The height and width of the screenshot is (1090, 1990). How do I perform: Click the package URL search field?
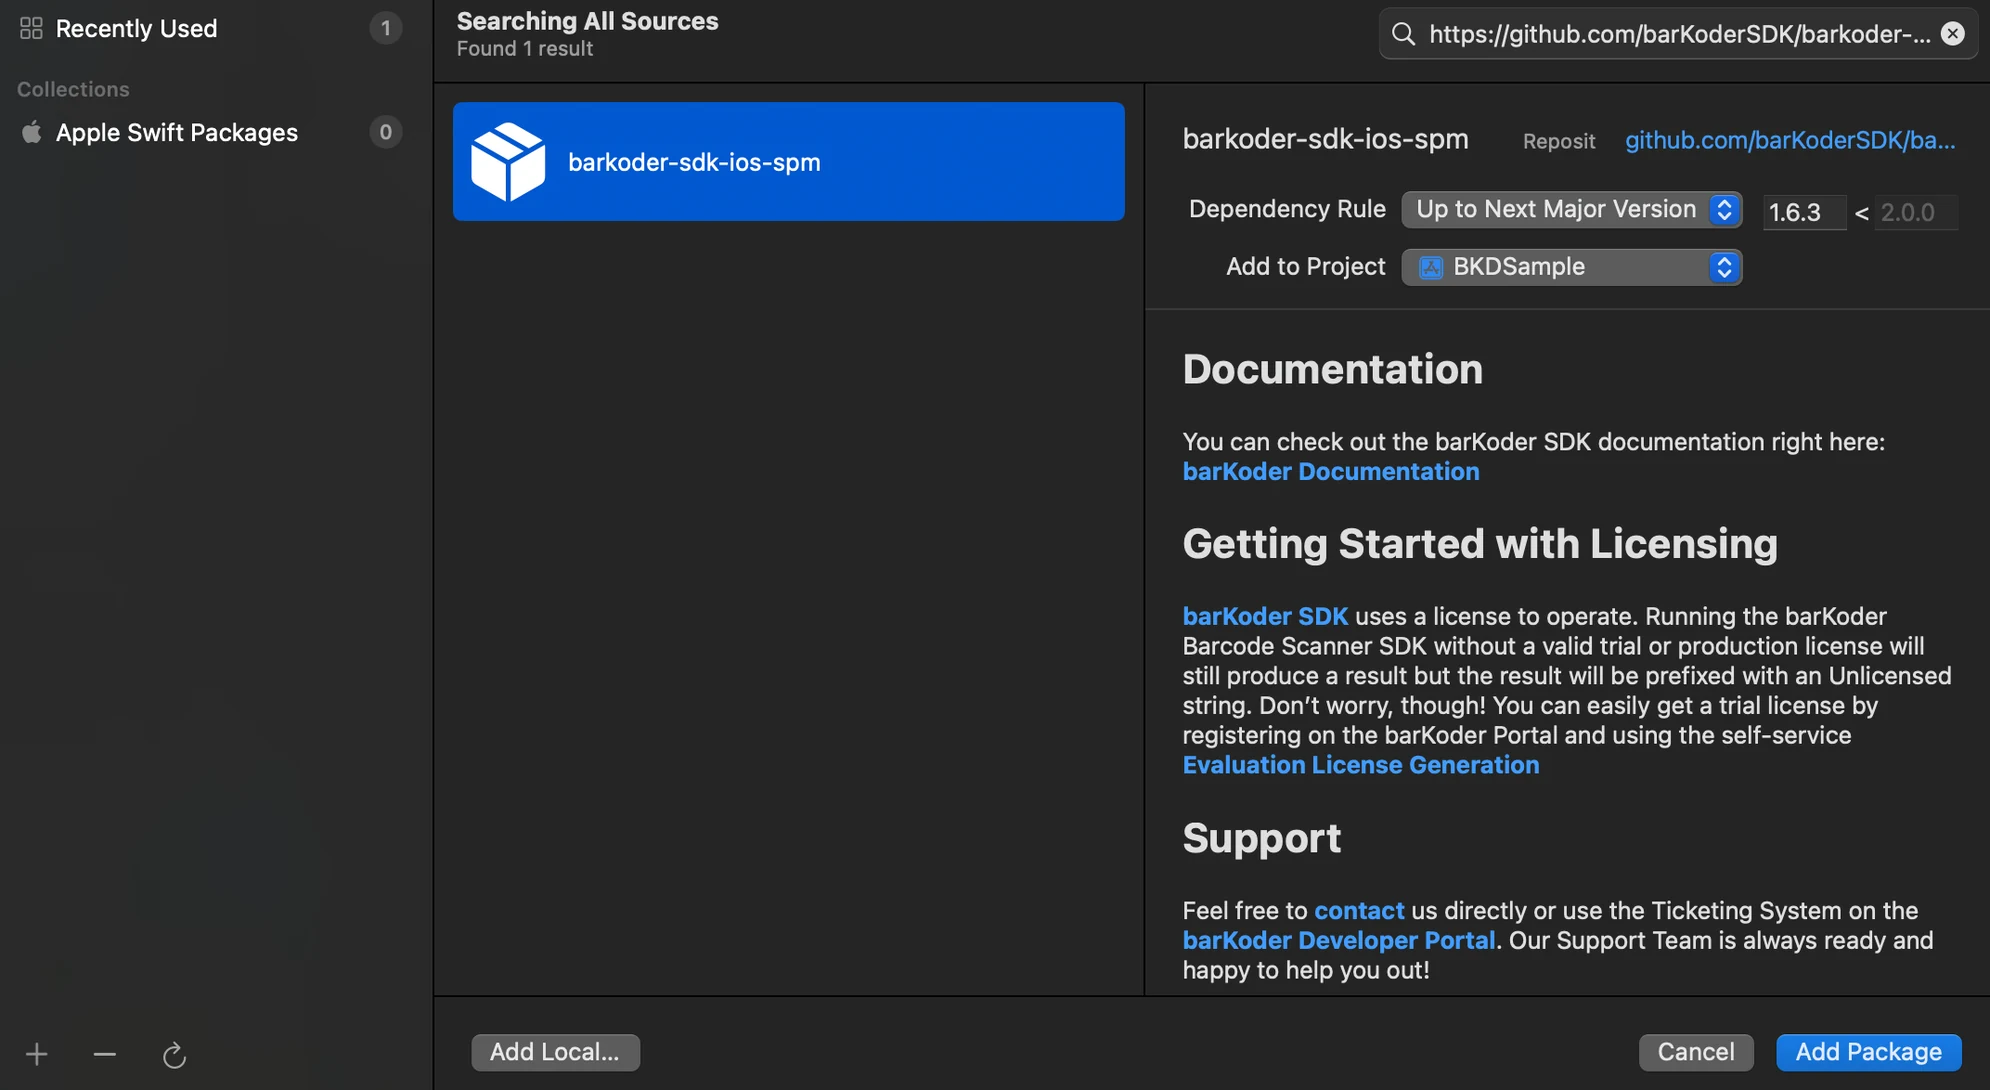tap(1679, 34)
